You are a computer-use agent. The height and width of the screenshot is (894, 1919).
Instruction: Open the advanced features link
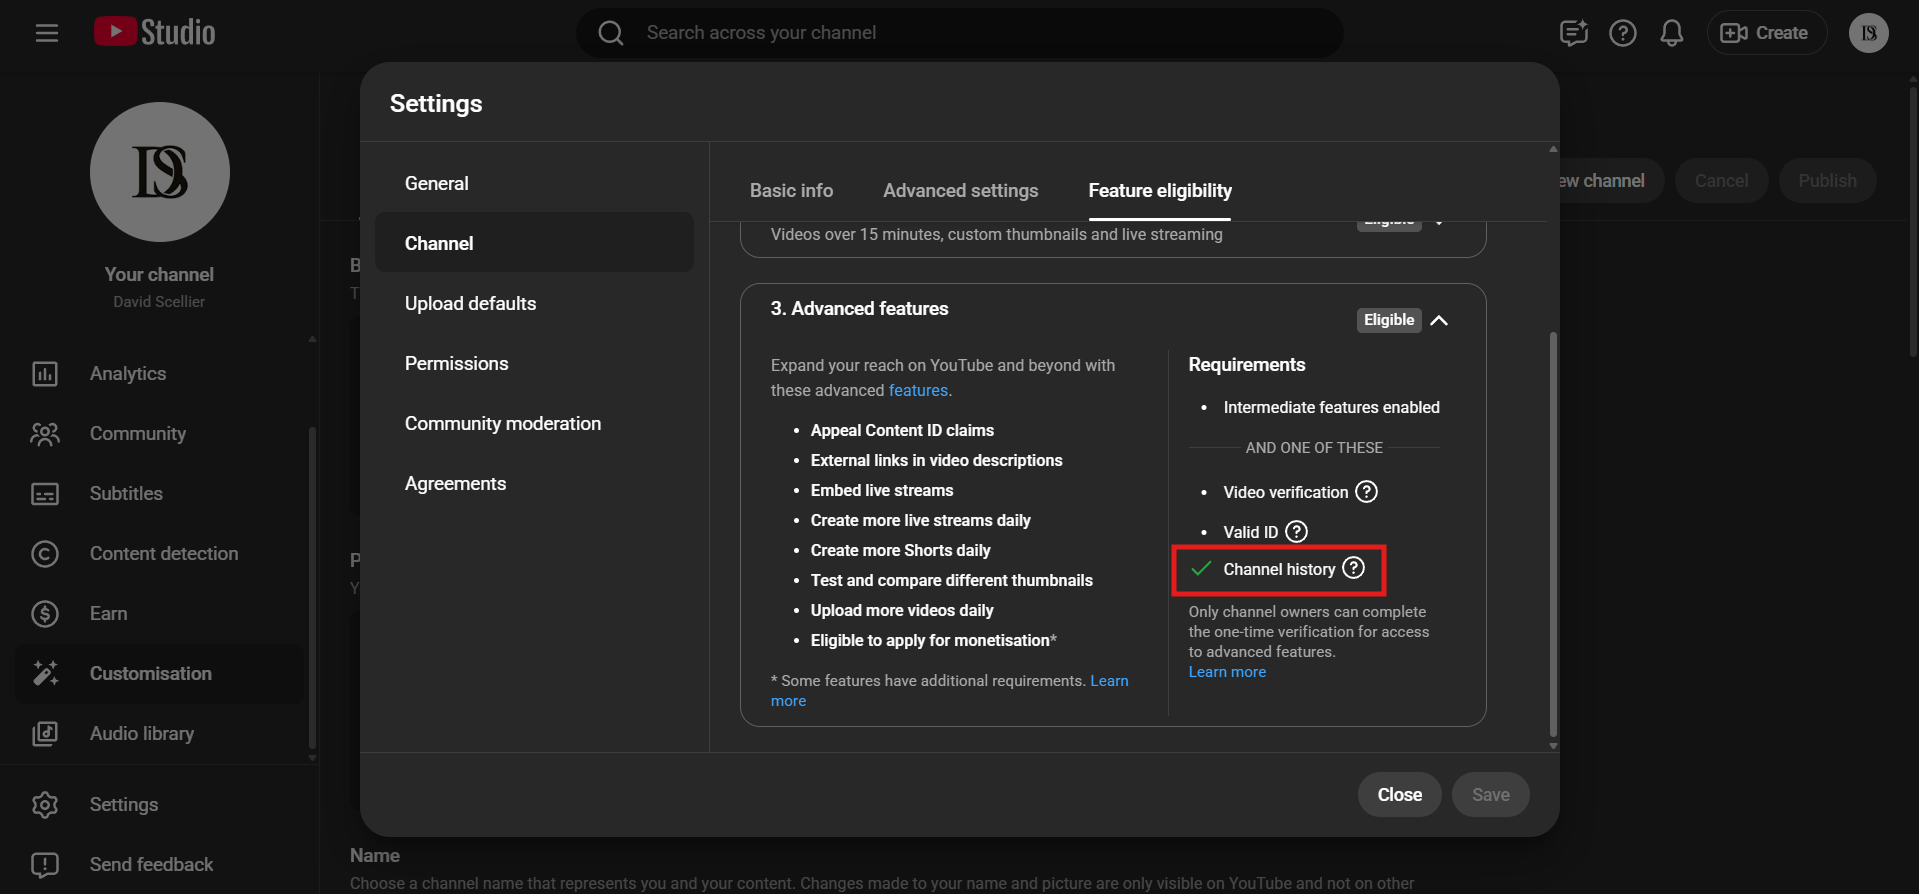click(x=917, y=391)
